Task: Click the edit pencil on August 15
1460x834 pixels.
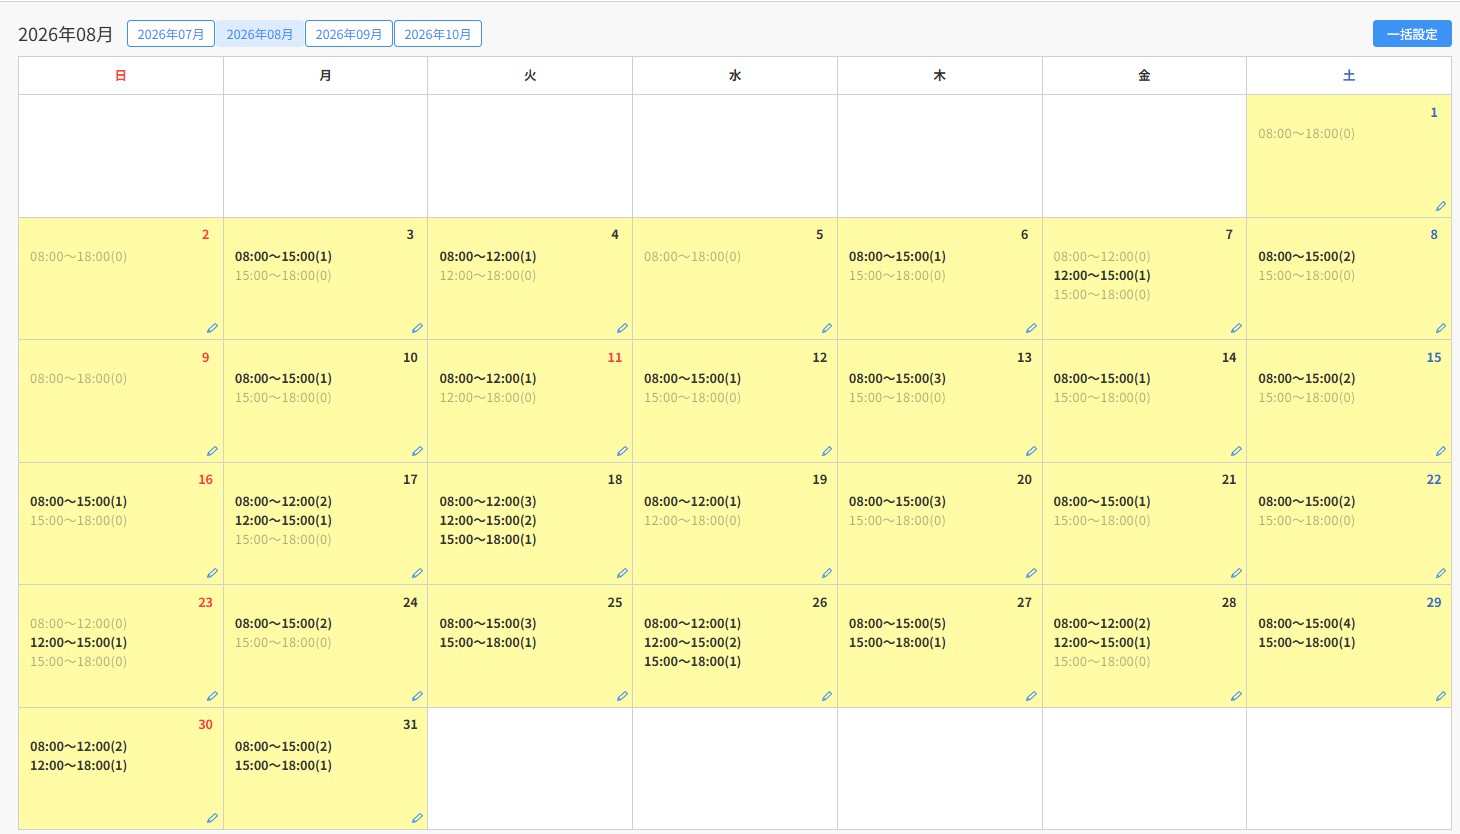Action: 1441,451
